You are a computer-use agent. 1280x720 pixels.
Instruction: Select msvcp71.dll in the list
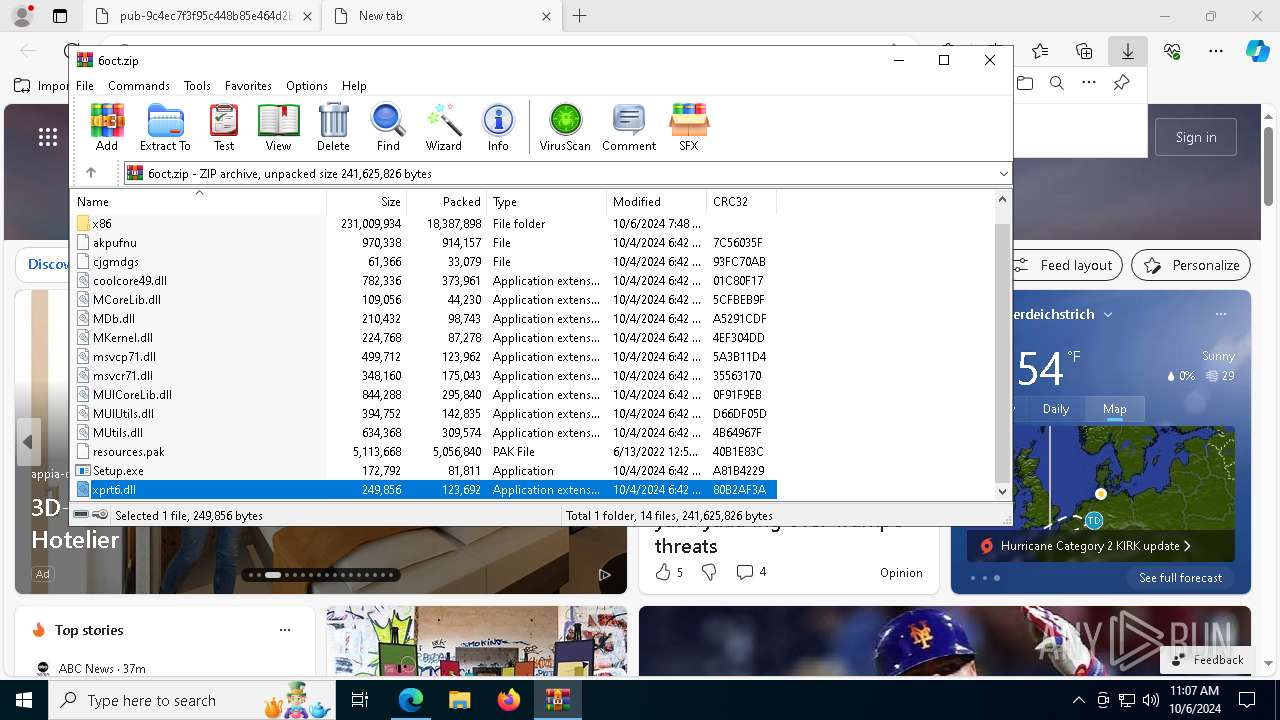pyautogui.click(x=425, y=357)
